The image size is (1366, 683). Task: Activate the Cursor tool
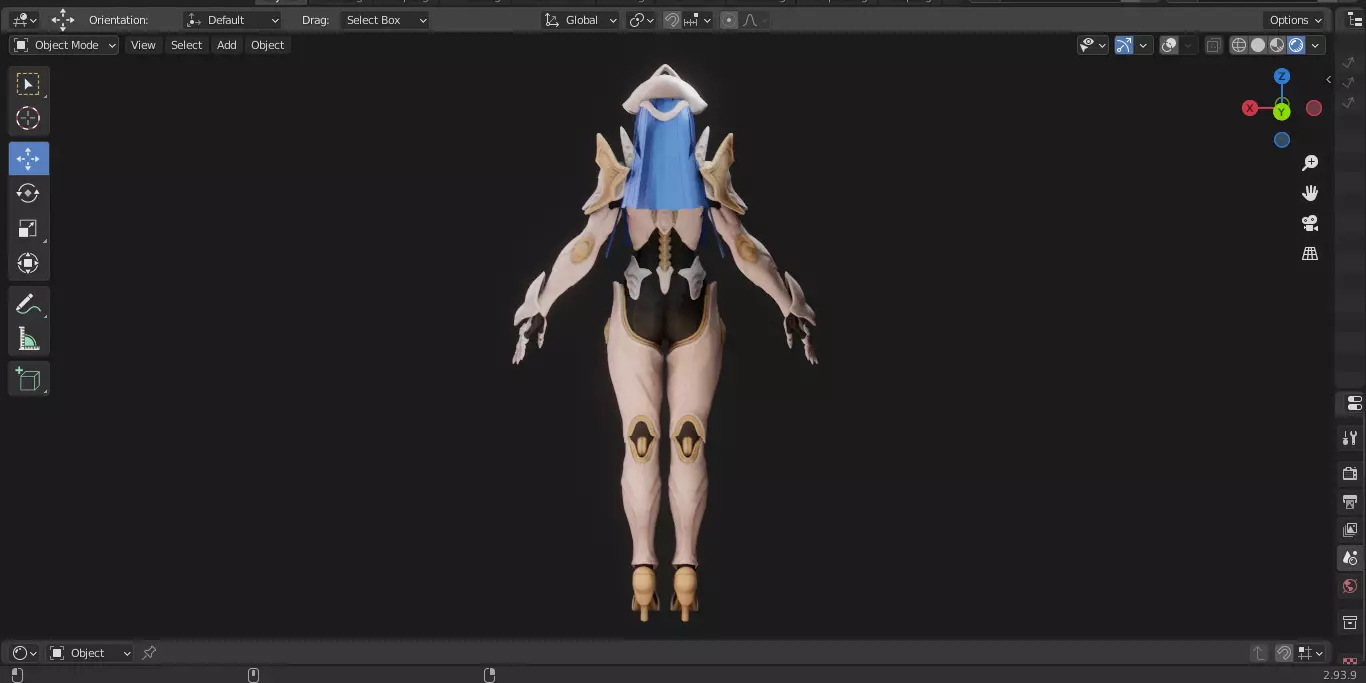tap(28, 118)
